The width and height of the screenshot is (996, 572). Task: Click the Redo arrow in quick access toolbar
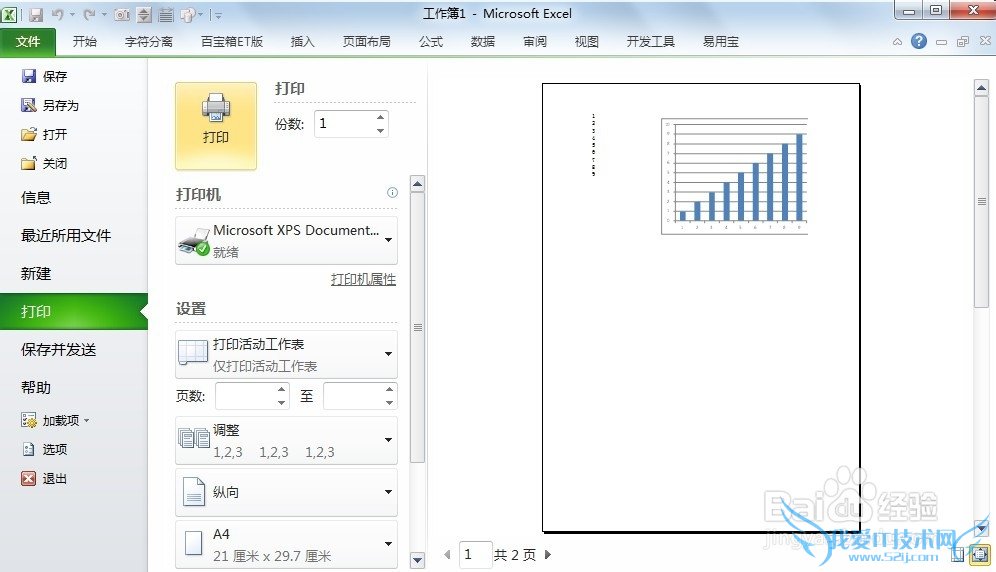coord(89,14)
